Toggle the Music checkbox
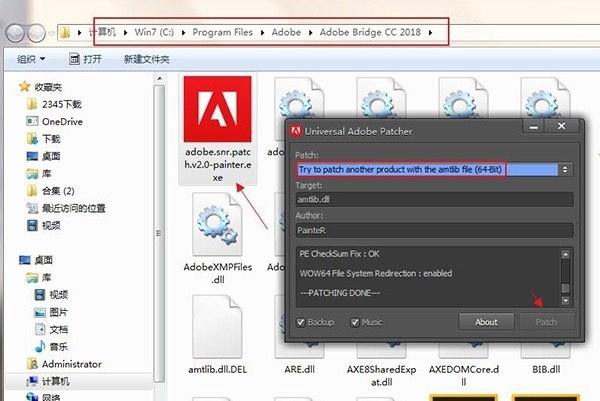This screenshot has width=600, height=401. pyautogui.click(x=355, y=322)
